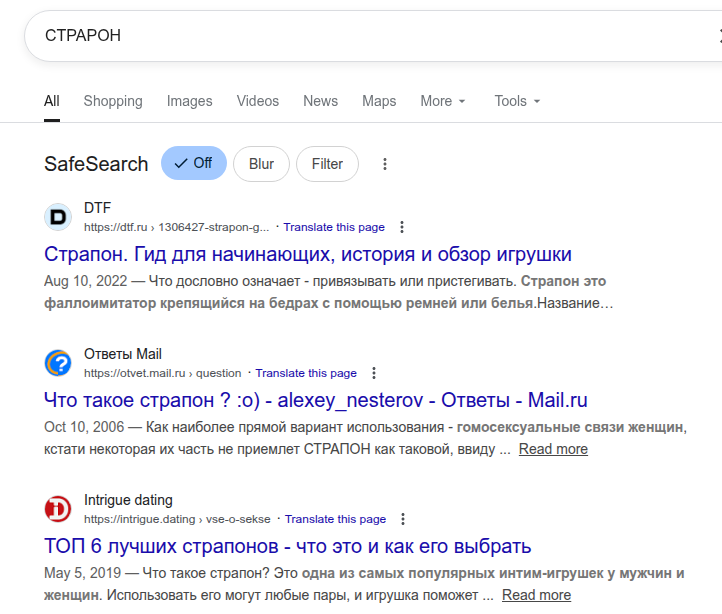Open the DTF result title link
This screenshot has height=614, width=722.
pyautogui.click(x=308, y=254)
